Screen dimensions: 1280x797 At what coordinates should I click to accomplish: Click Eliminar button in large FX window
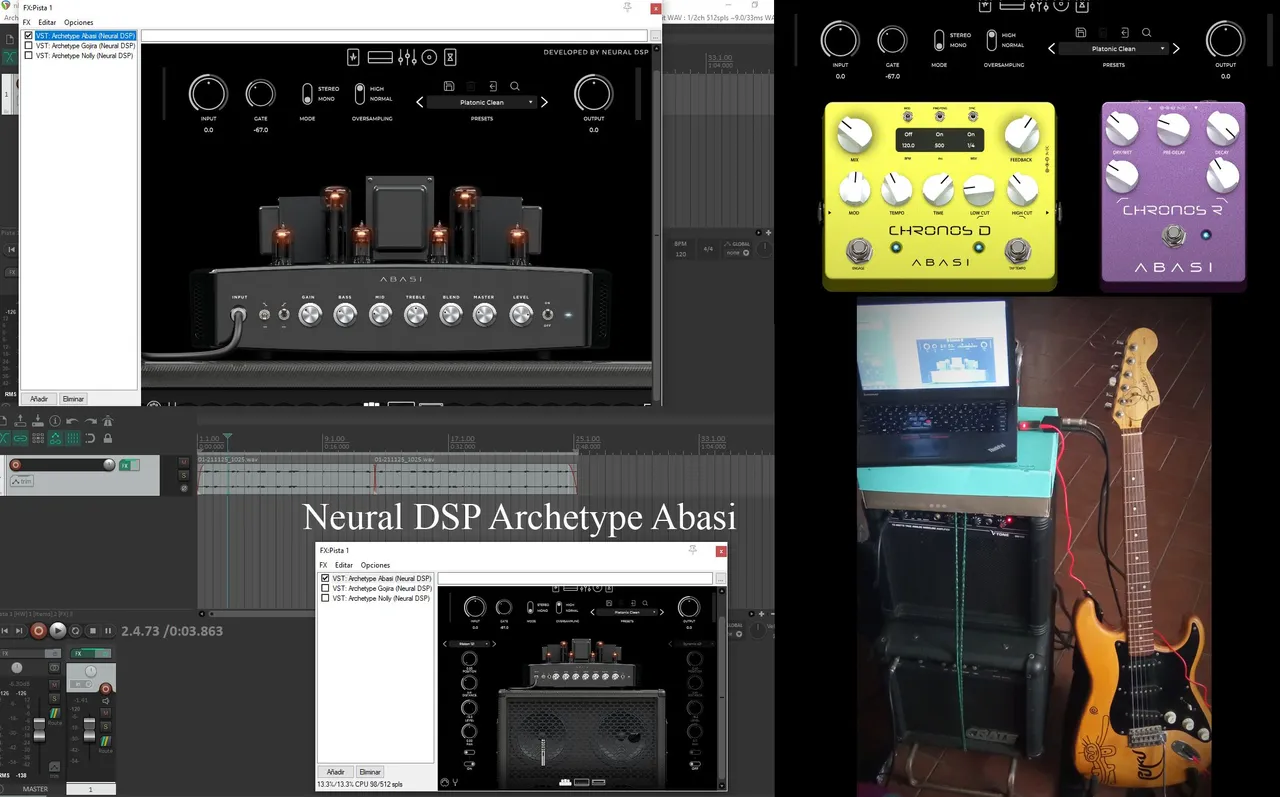(x=73, y=398)
